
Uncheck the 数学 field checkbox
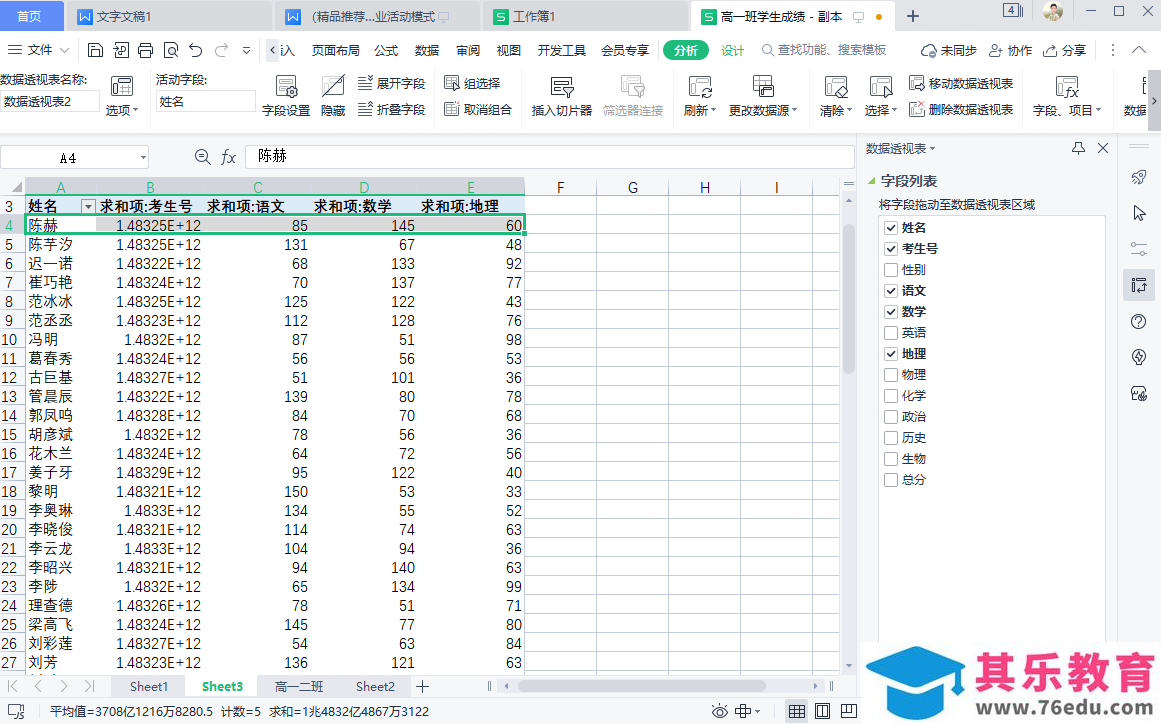891,312
